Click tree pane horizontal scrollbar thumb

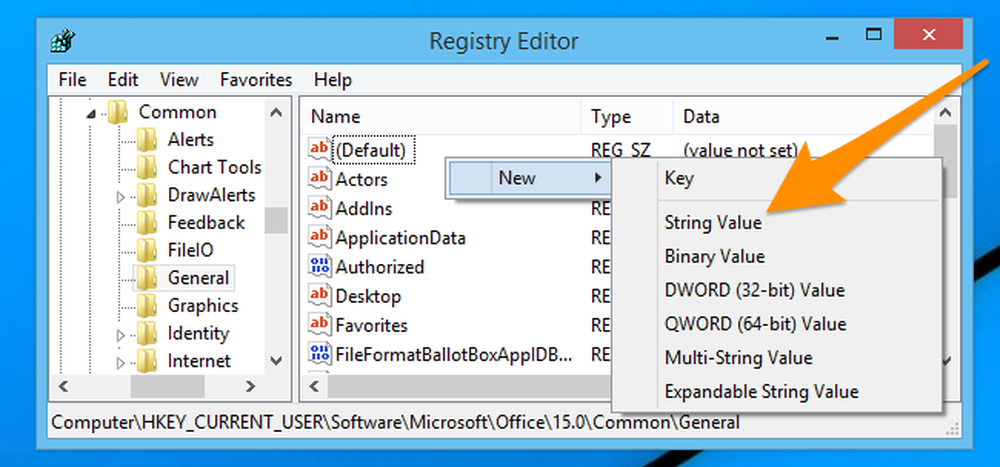coord(167,386)
